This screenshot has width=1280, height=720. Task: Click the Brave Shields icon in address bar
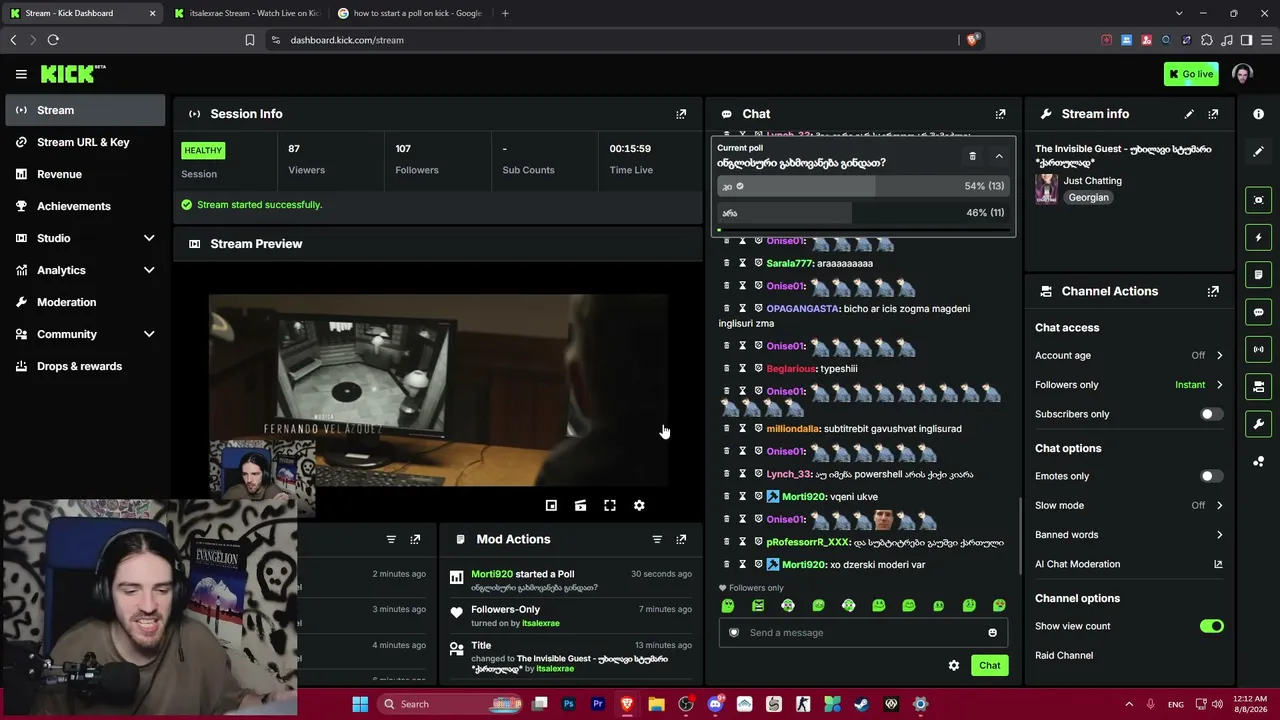pyautogui.click(x=972, y=40)
